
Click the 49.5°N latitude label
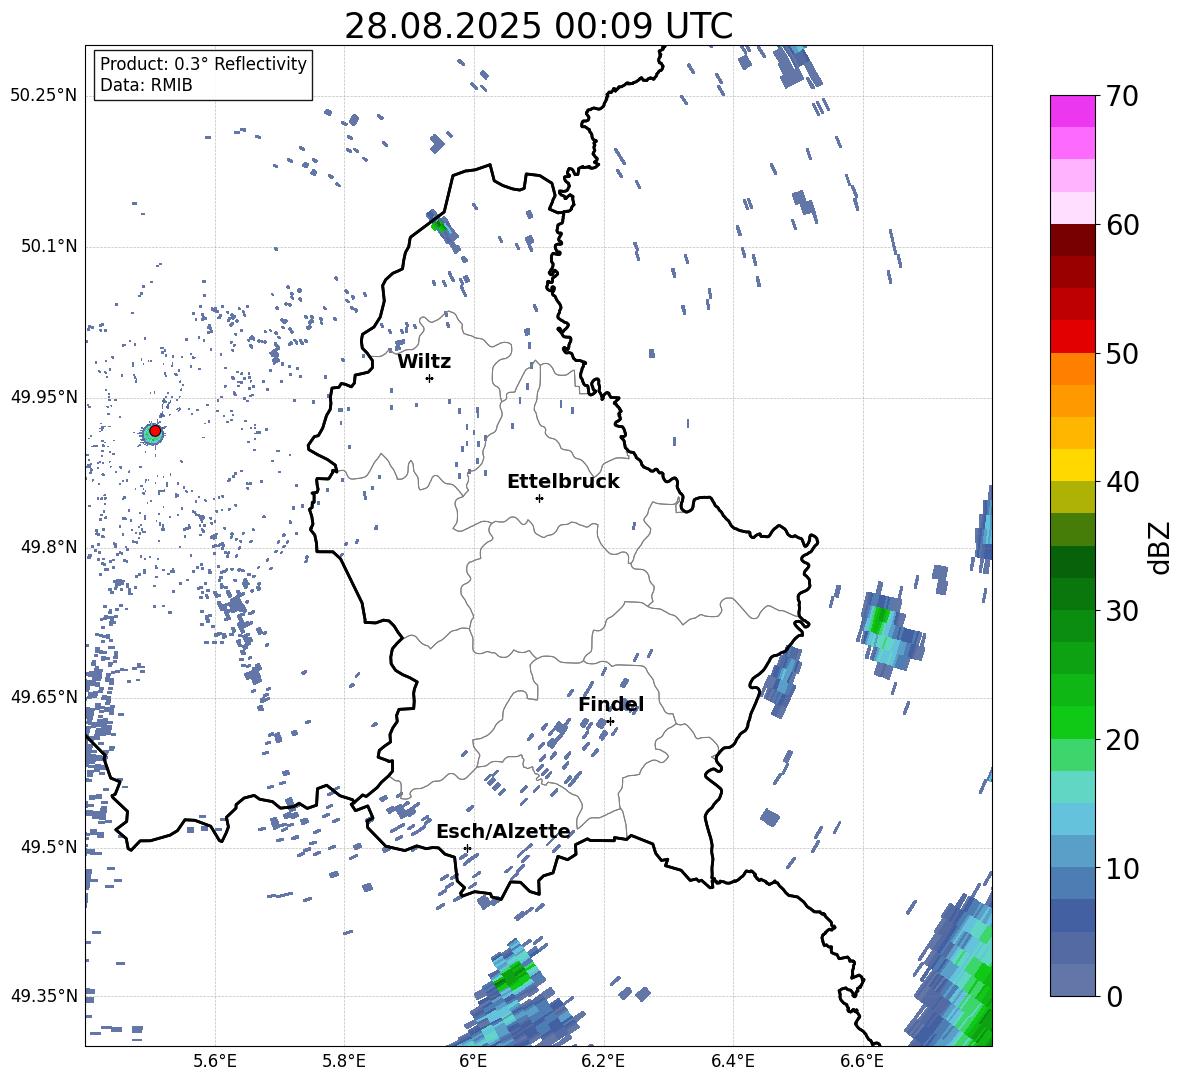point(48,847)
